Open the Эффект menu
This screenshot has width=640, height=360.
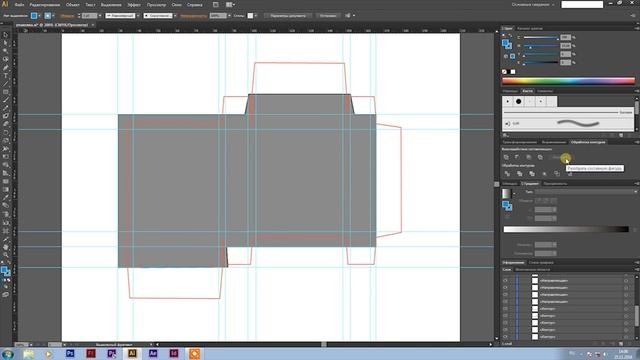tap(134, 5)
